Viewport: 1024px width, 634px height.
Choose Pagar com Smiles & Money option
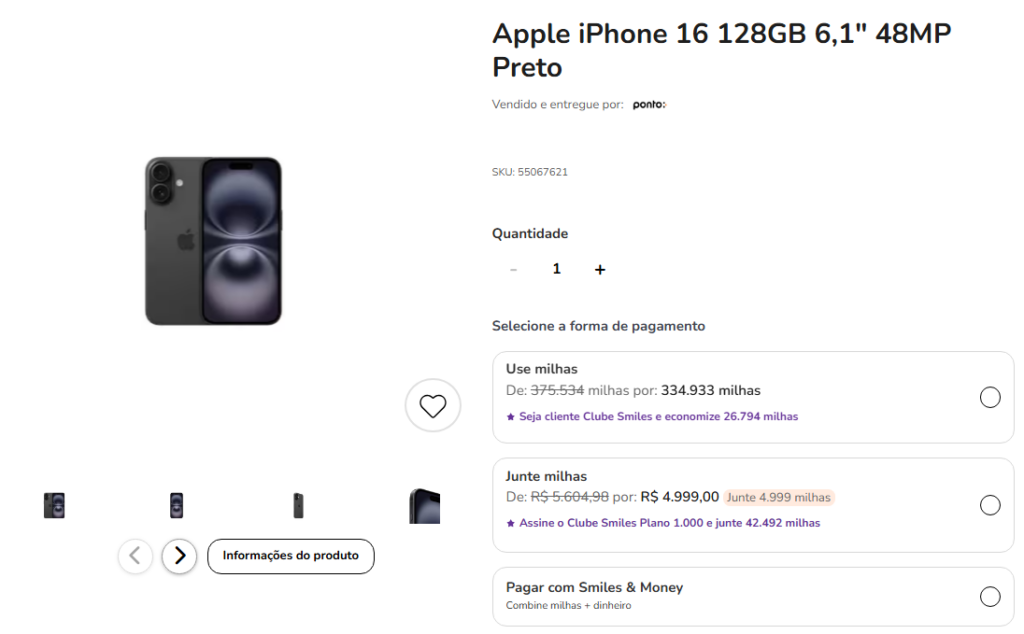point(989,597)
